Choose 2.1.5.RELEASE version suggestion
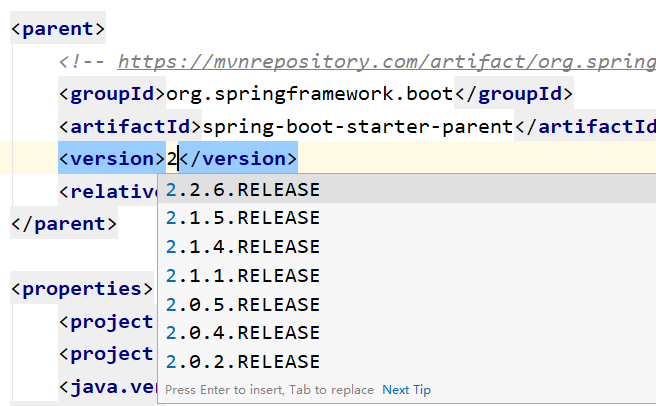The width and height of the screenshot is (656, 406). pyautogui.click(x=407, y=218)
